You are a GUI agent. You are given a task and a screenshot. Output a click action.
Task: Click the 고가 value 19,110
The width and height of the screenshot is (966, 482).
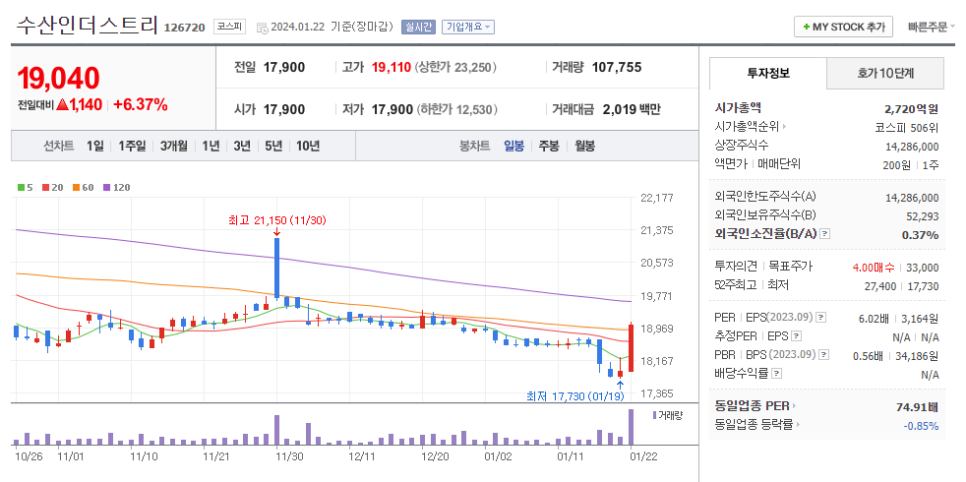coord(391,67)
